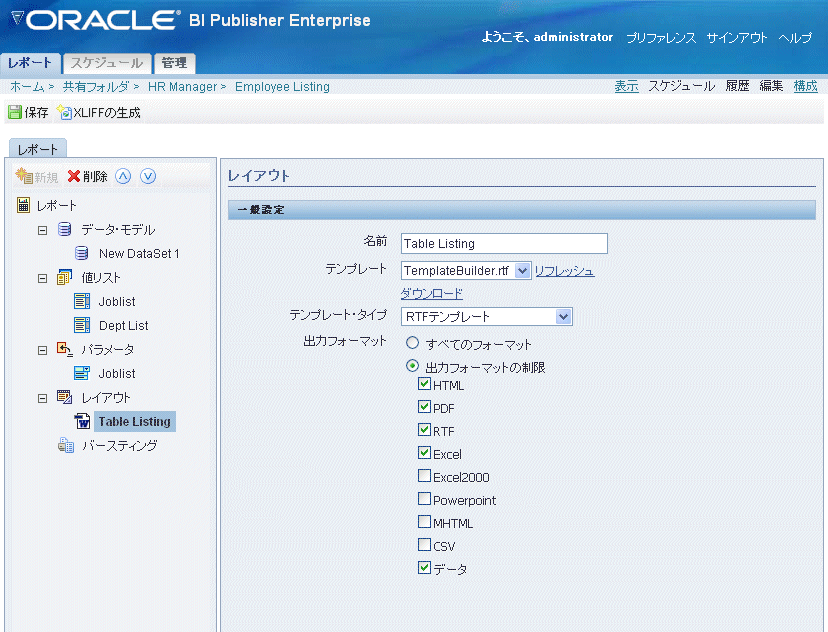Click the レポート root calculator icon
This screenshot has width=828, height=632.
point(23,205)
